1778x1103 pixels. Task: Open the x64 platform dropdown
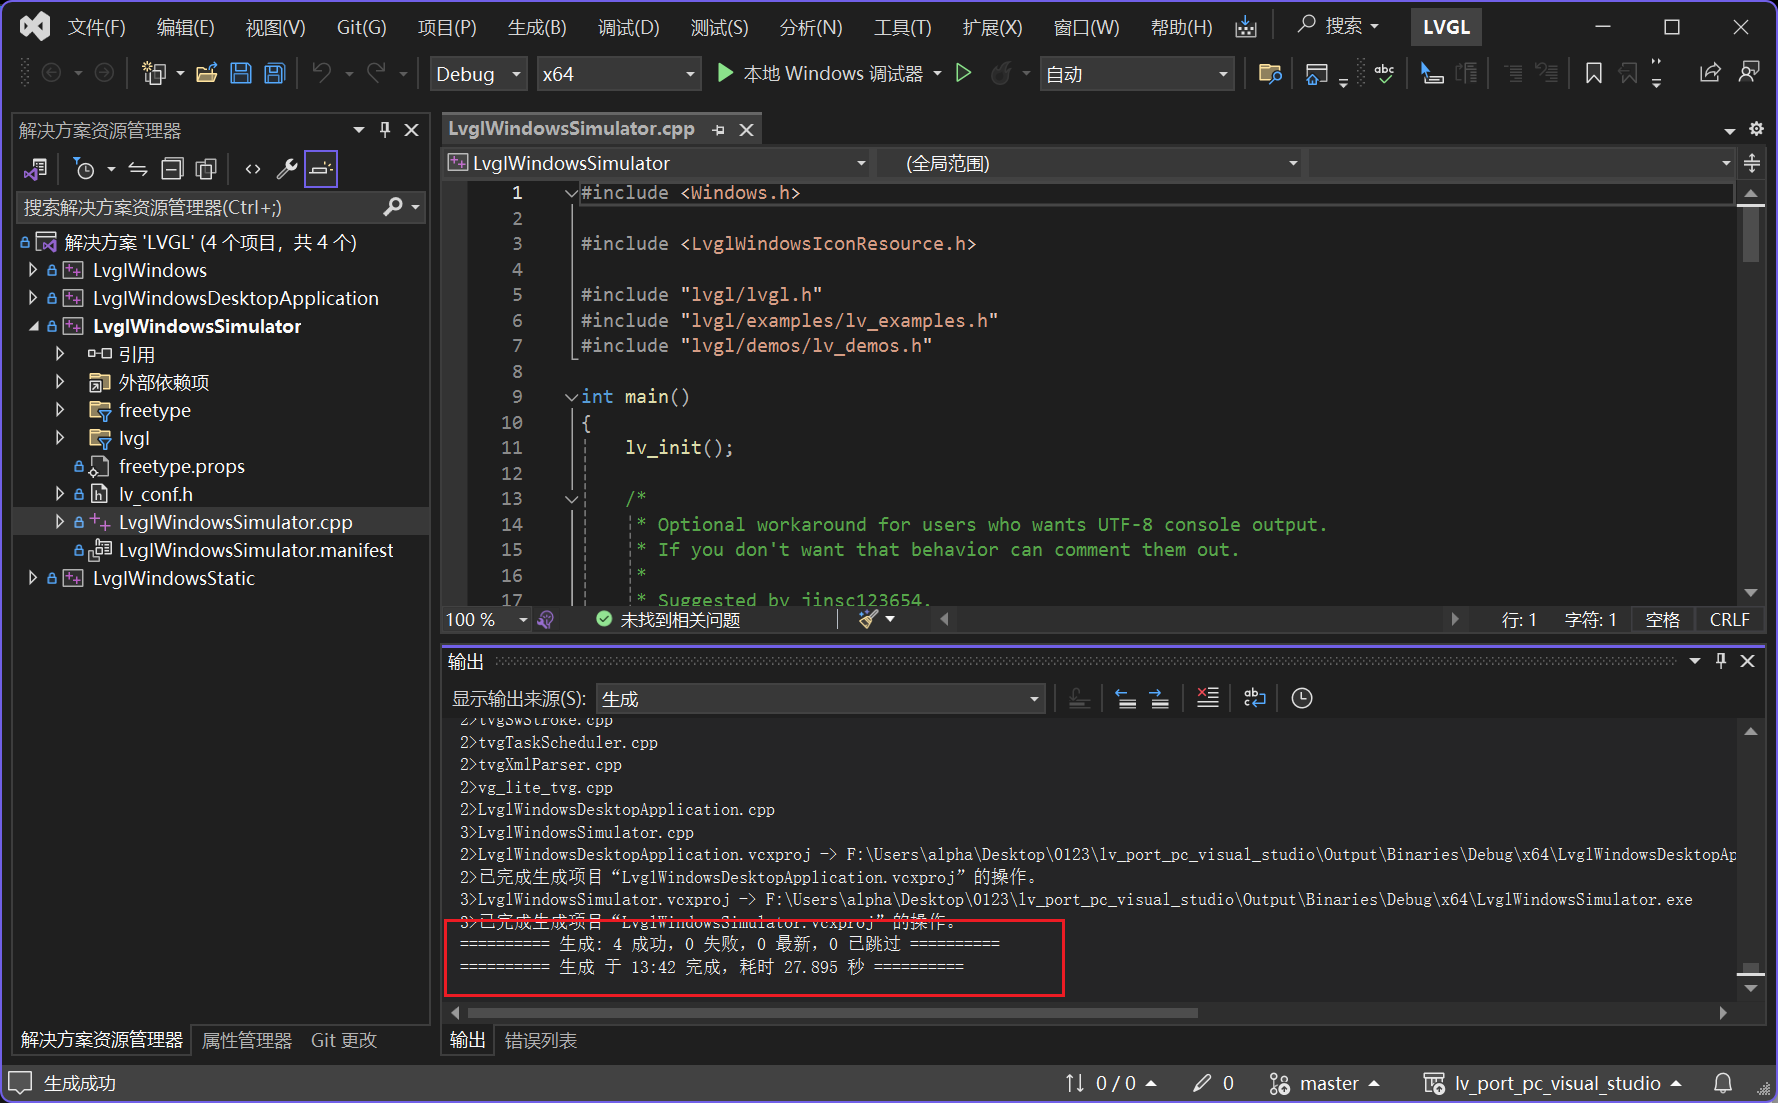(618, 73)
